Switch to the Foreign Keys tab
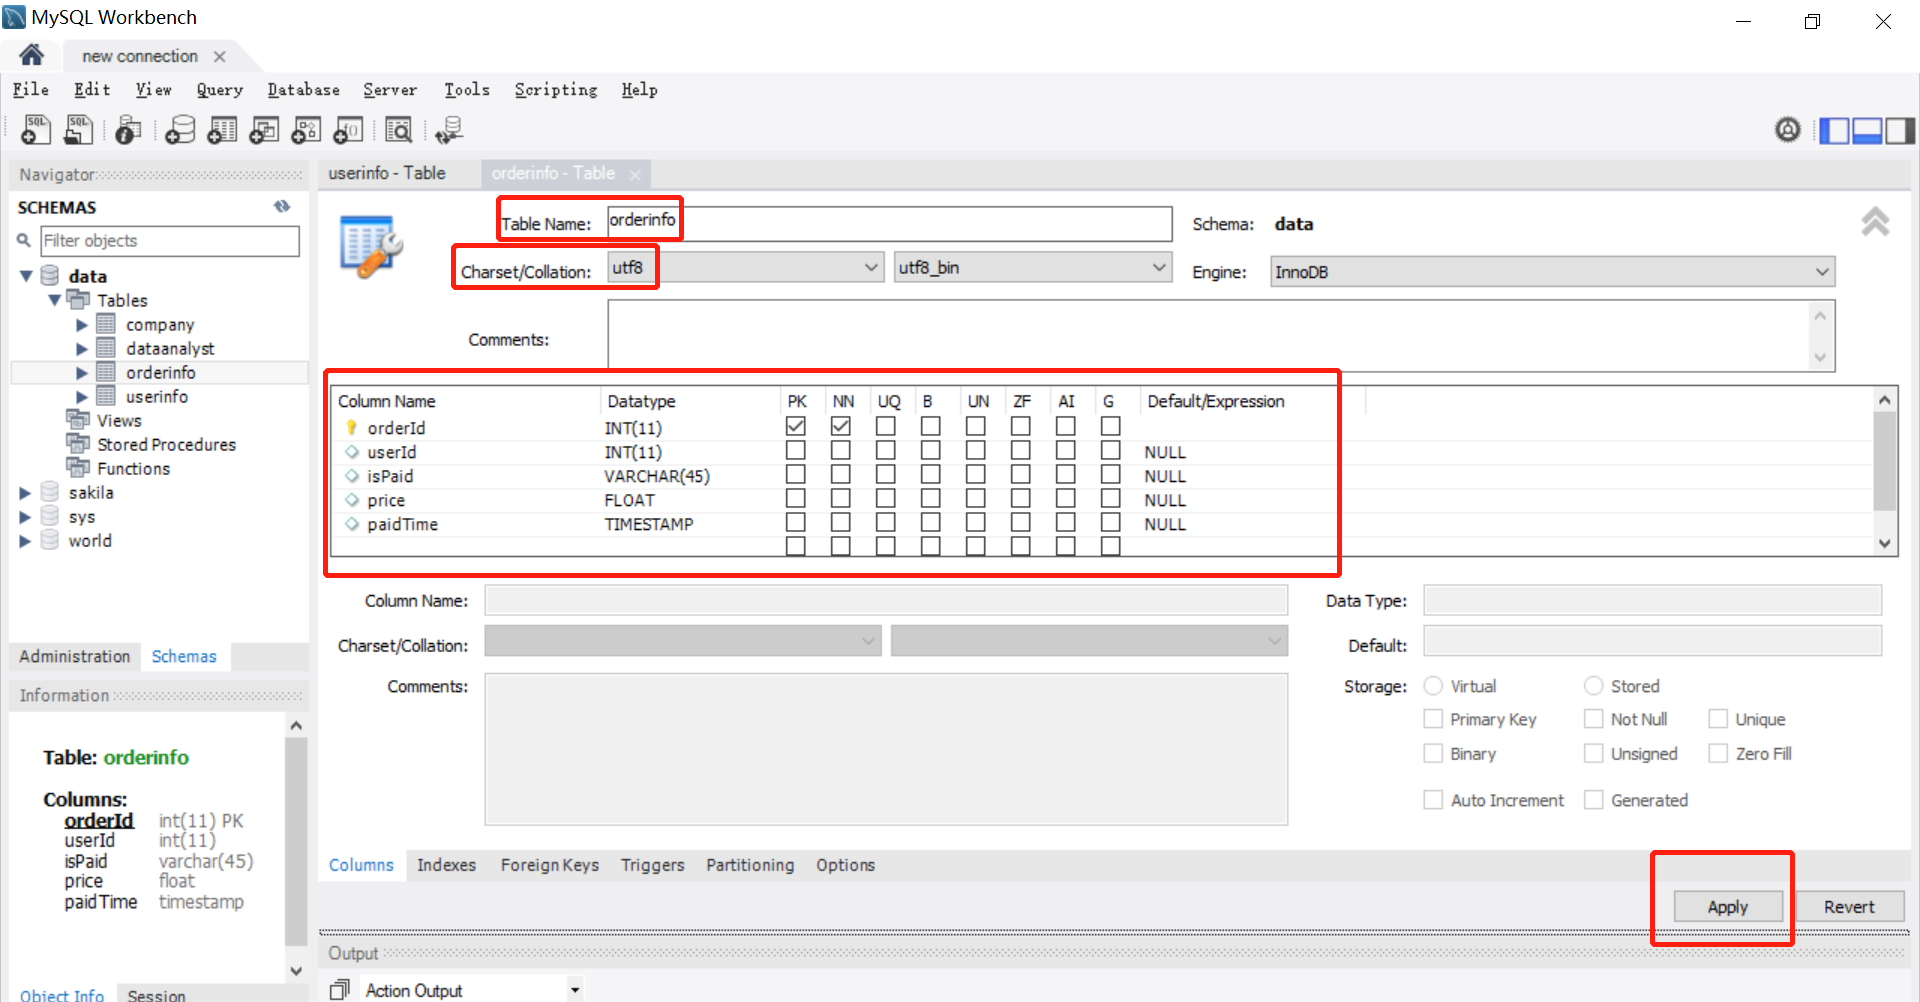1920x1002 pixels. [x=549, y=865]
